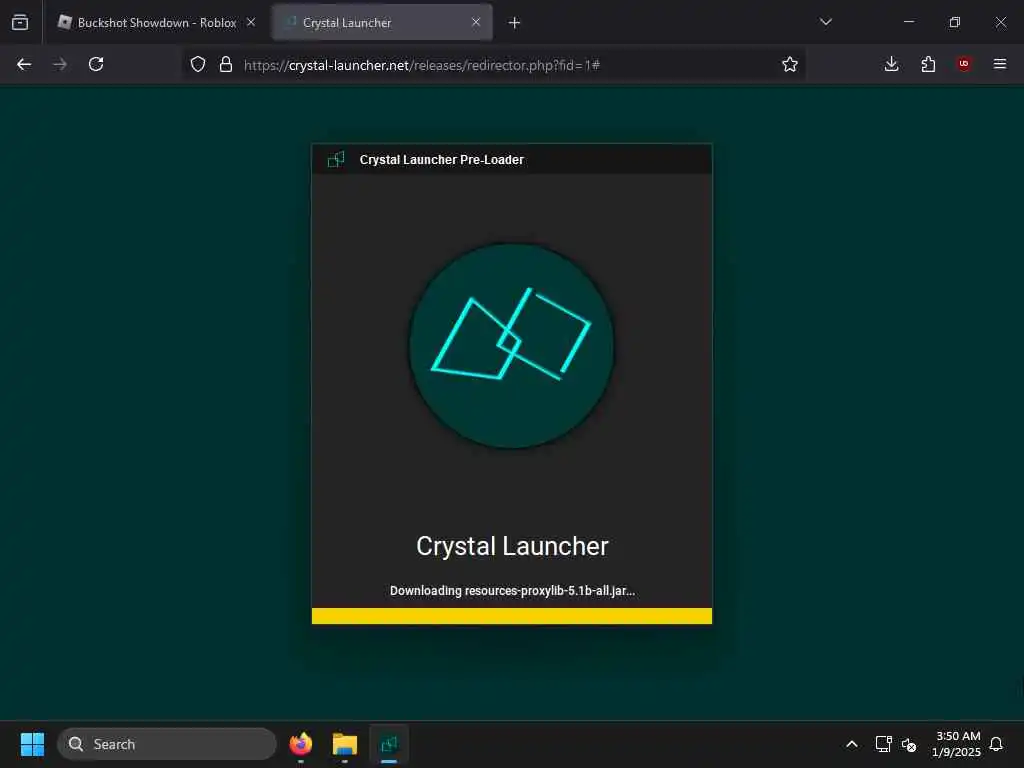Screen dimensions: 1024x768
Task: Open the extensions puzzle icon
Action: click(928, 64)
